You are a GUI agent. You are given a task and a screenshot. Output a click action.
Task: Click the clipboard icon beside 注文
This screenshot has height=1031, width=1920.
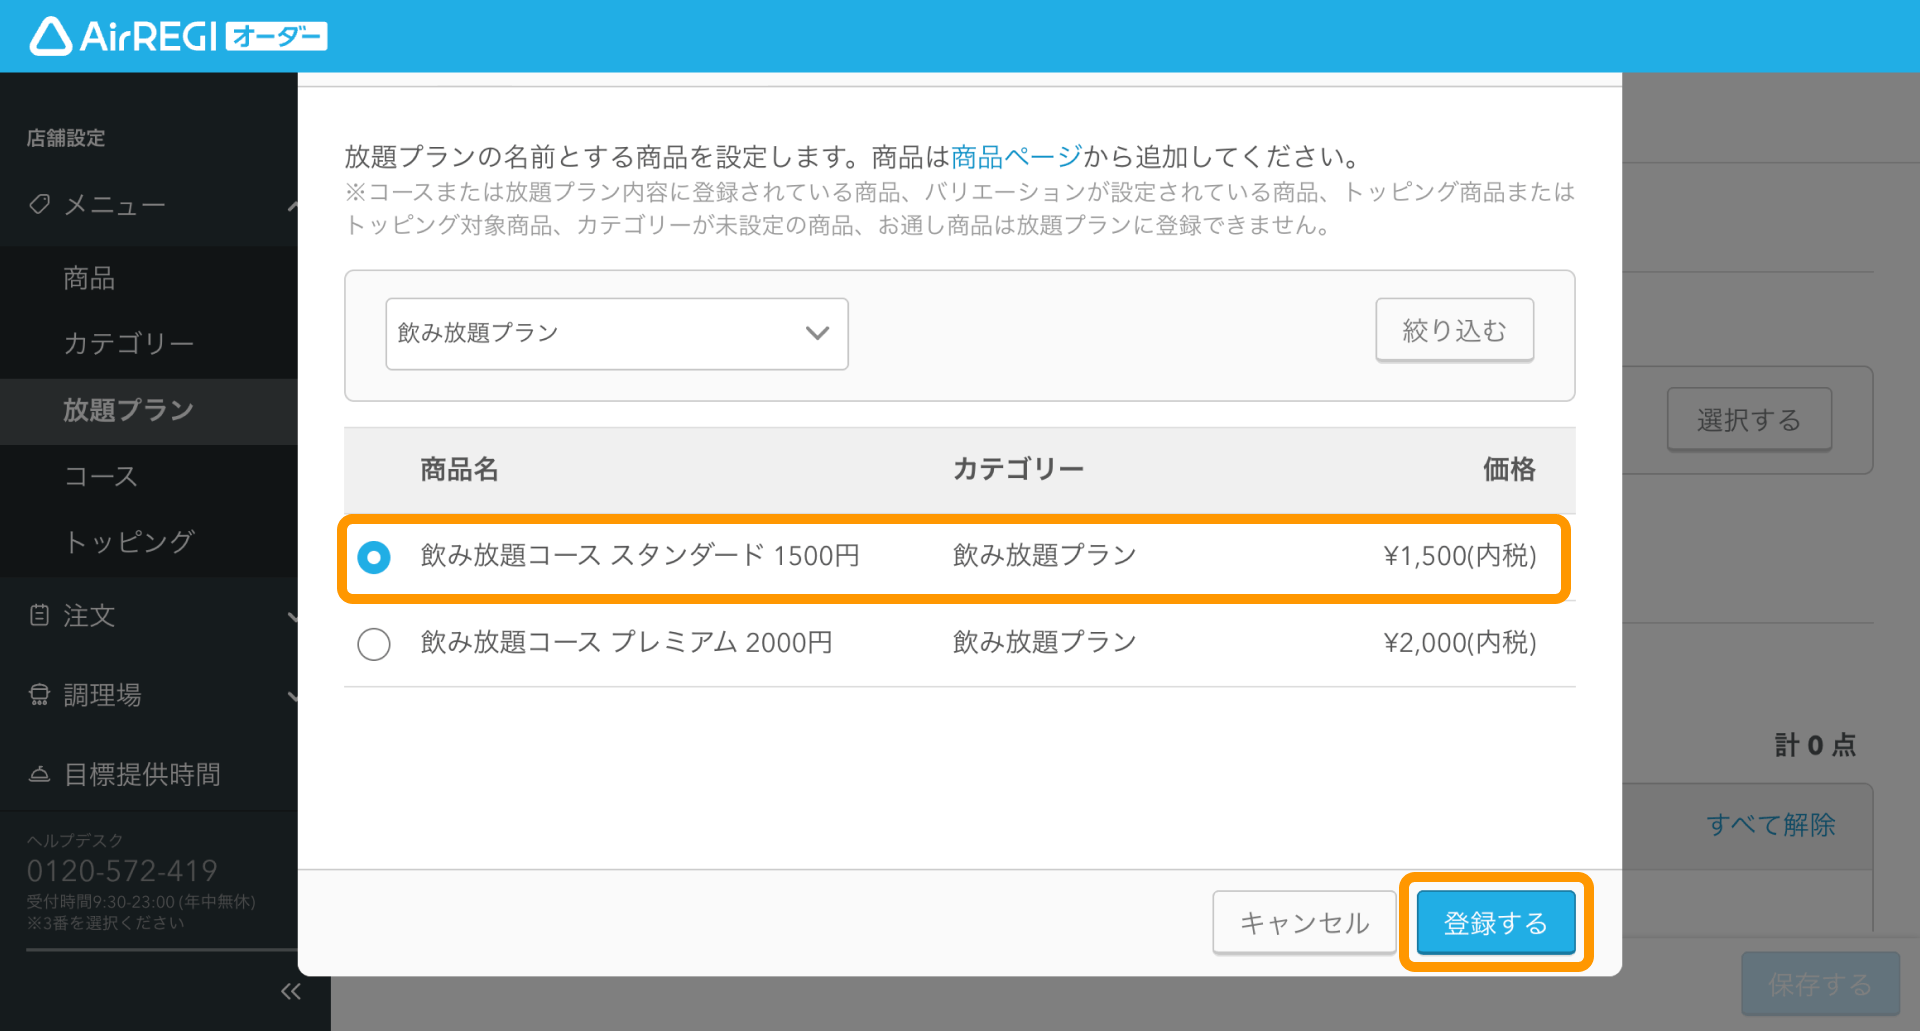pyautogui.click(x=39, y=615)
